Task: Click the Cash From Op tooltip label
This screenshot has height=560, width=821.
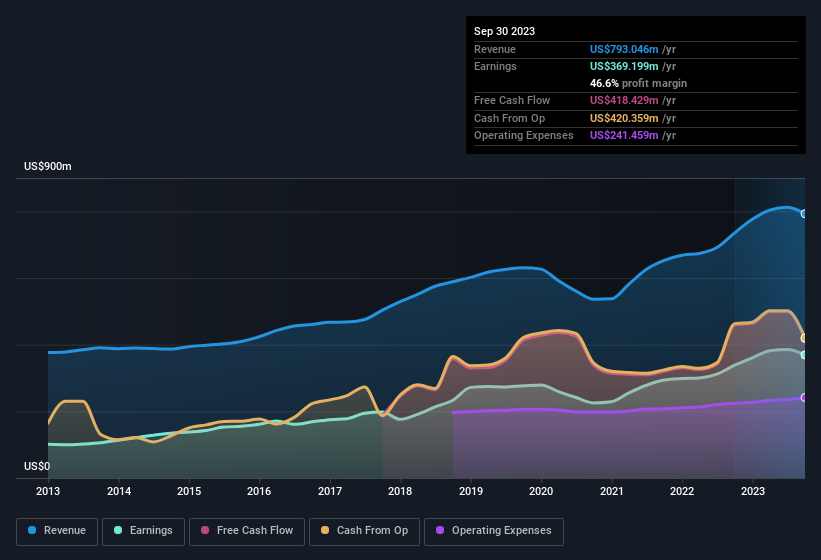Action: [x=509, y=118]
